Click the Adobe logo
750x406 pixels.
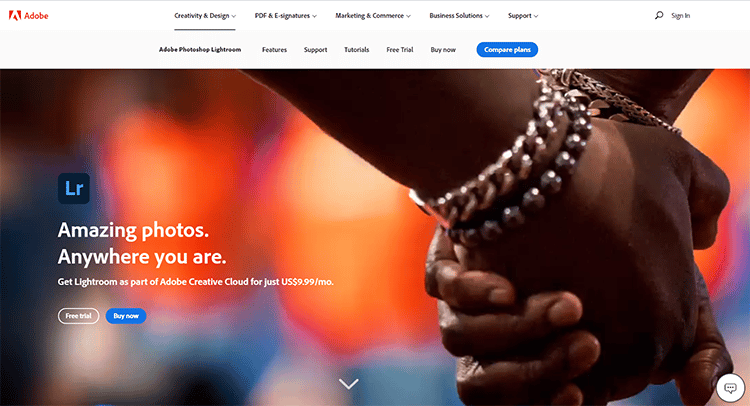28,16
